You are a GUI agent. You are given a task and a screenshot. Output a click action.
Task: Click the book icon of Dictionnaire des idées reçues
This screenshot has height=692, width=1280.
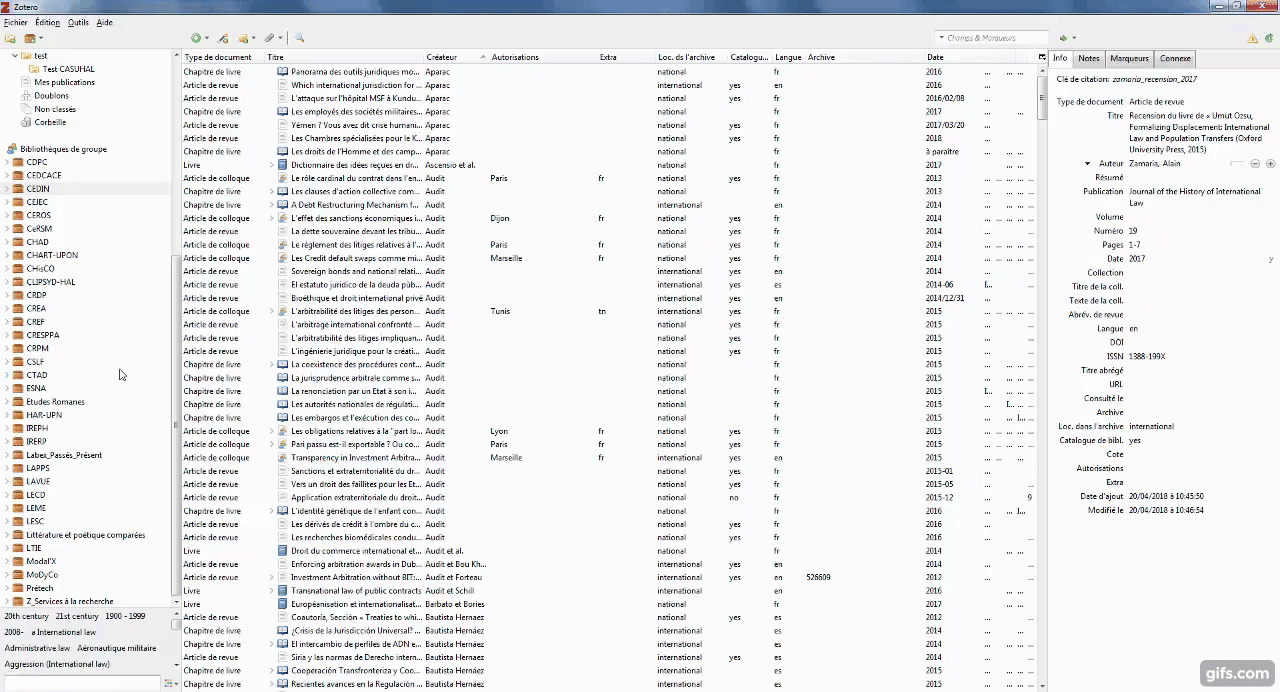(283, 165)
